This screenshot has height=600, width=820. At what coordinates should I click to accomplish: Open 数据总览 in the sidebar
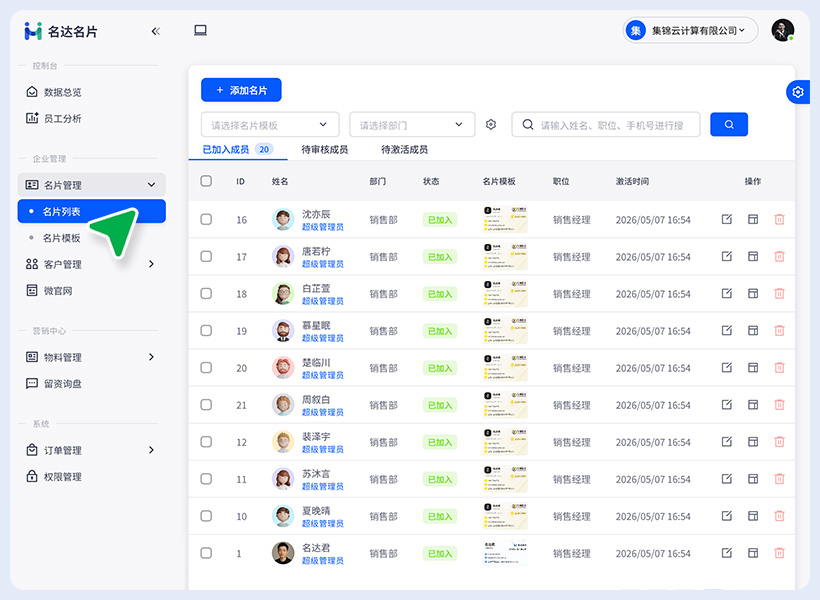(54, 92)
